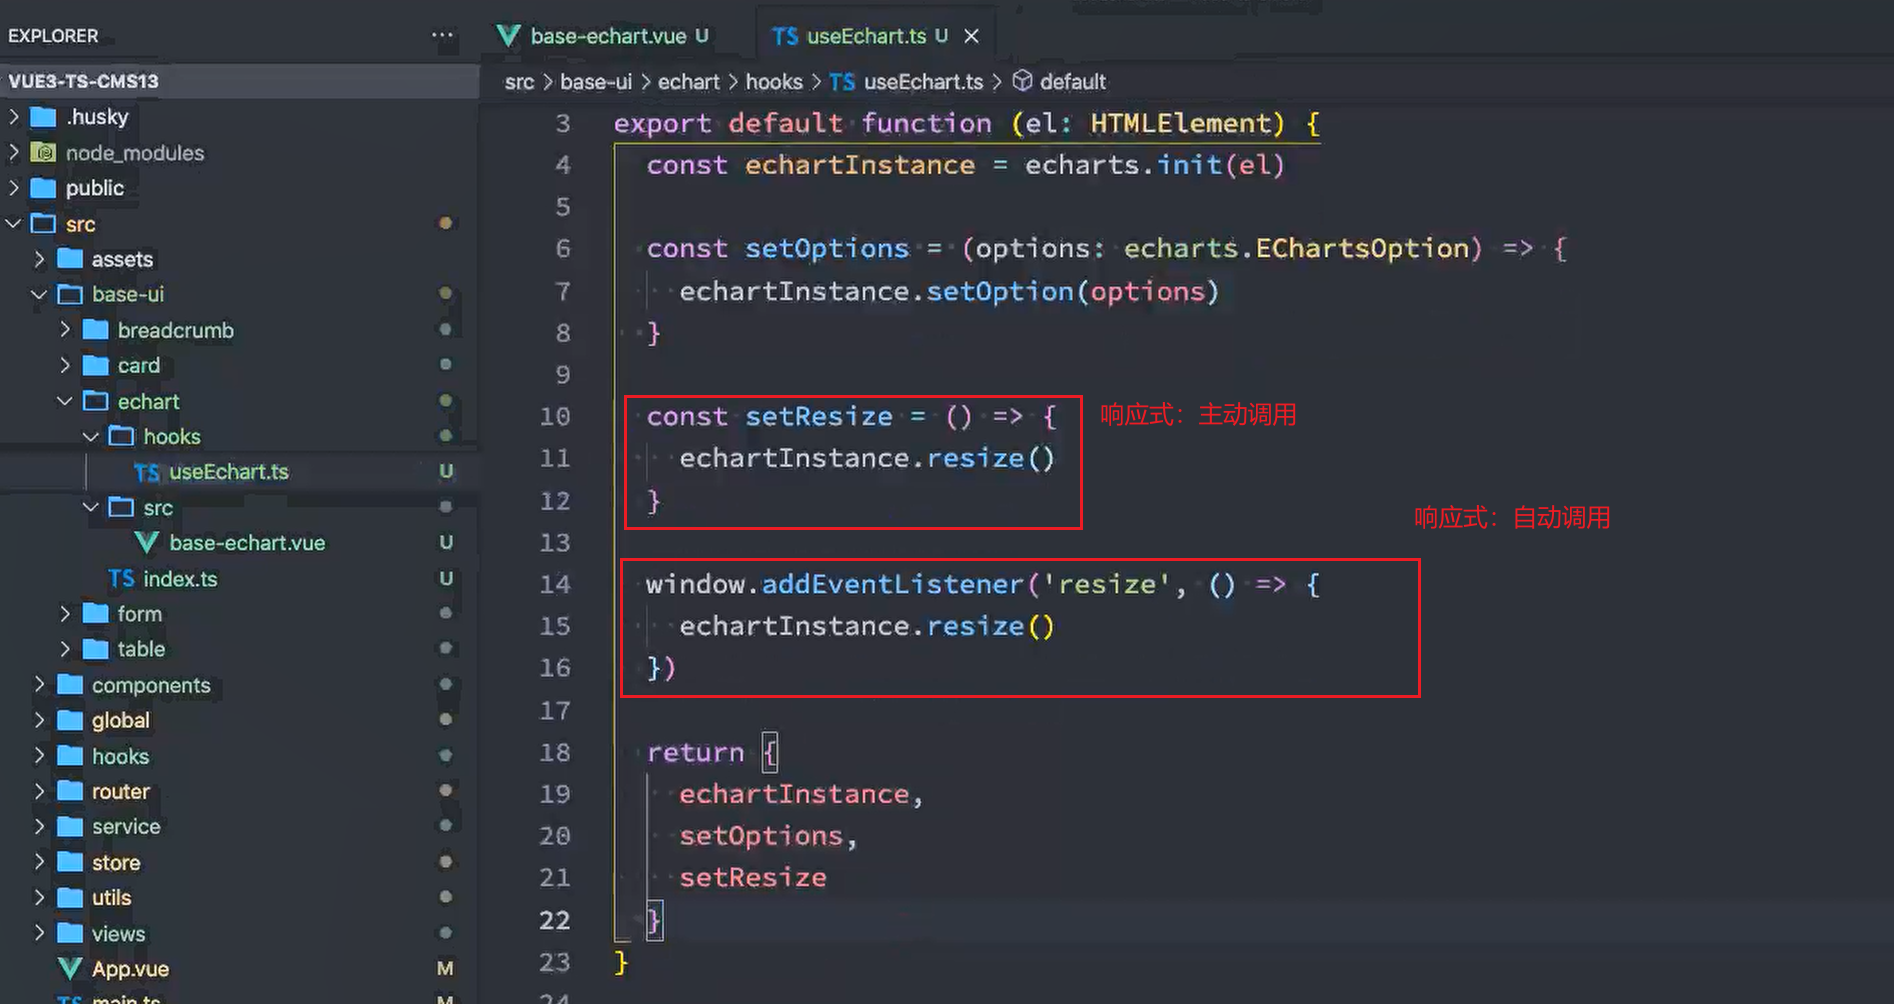Collapse the root src folder chevron

coord(14,223)
